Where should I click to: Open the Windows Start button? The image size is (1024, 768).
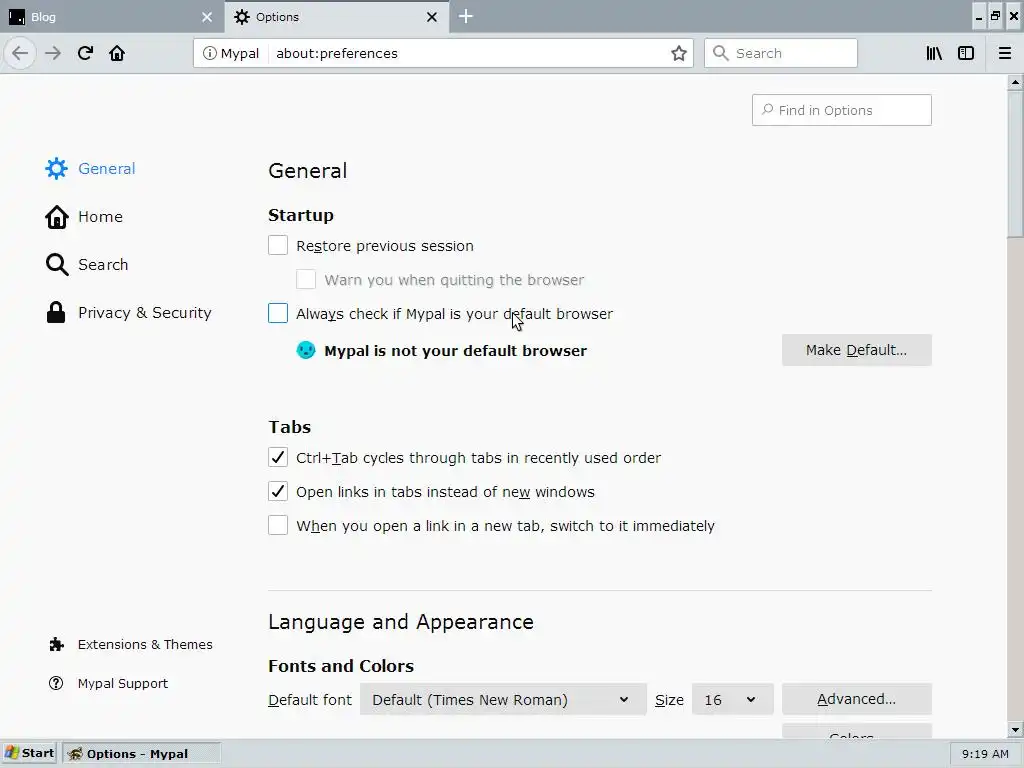(x=30, y=753)
